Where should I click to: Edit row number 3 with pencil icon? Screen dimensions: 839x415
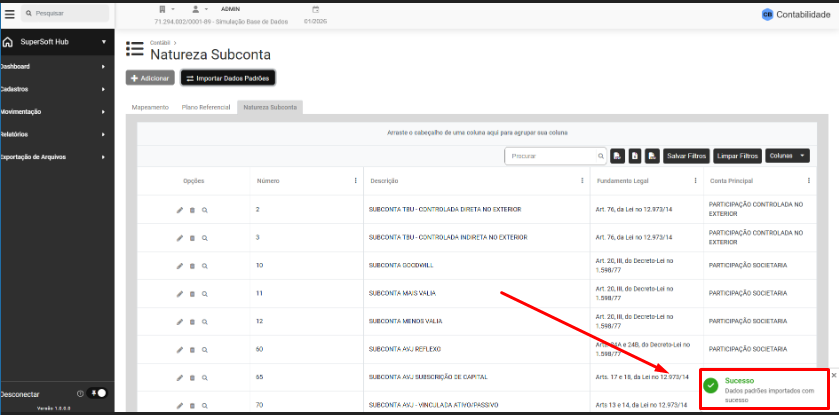(x=180, y=237)
